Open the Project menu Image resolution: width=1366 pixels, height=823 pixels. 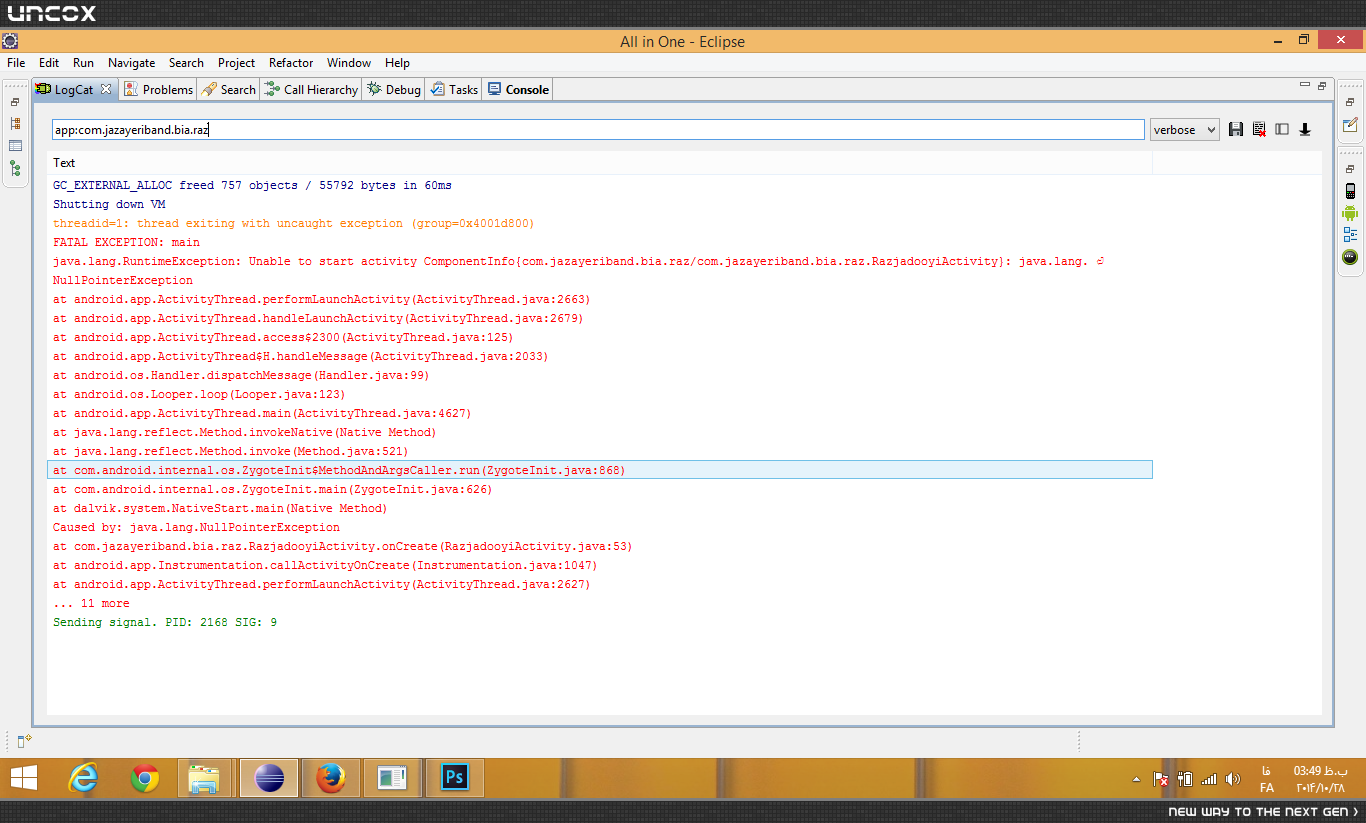236,62
